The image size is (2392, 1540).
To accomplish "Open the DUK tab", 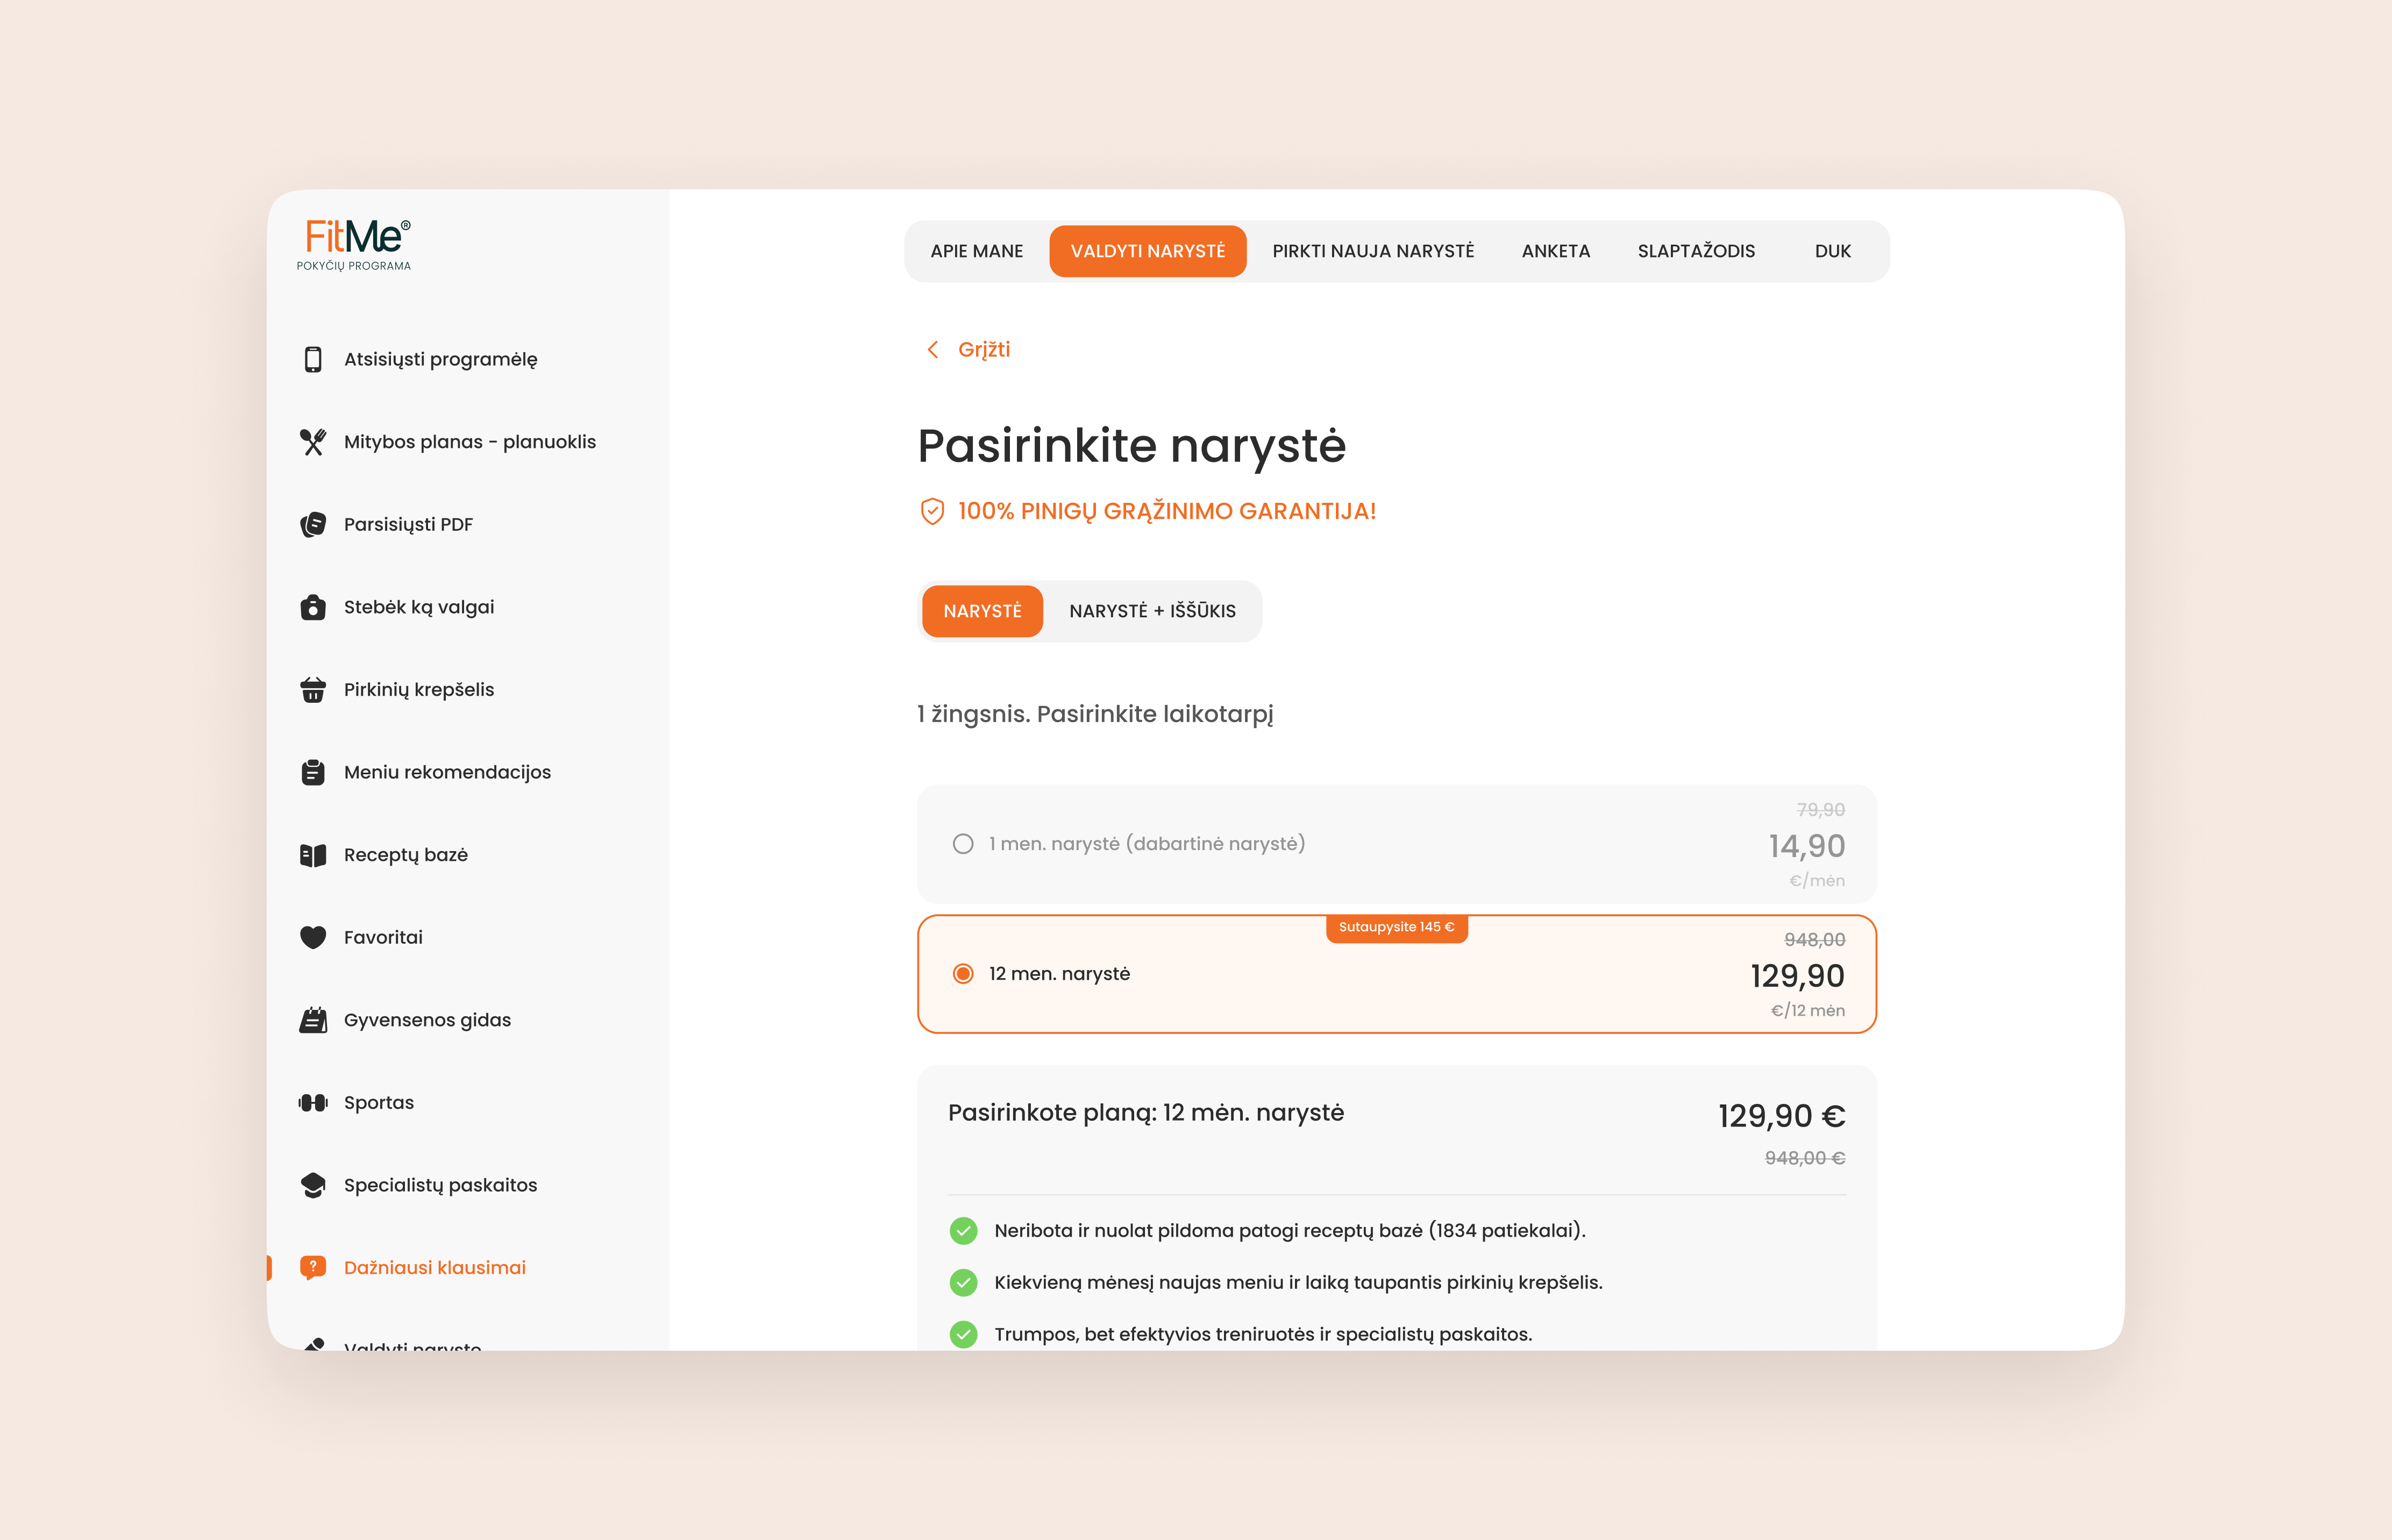I will (1833, 251).
